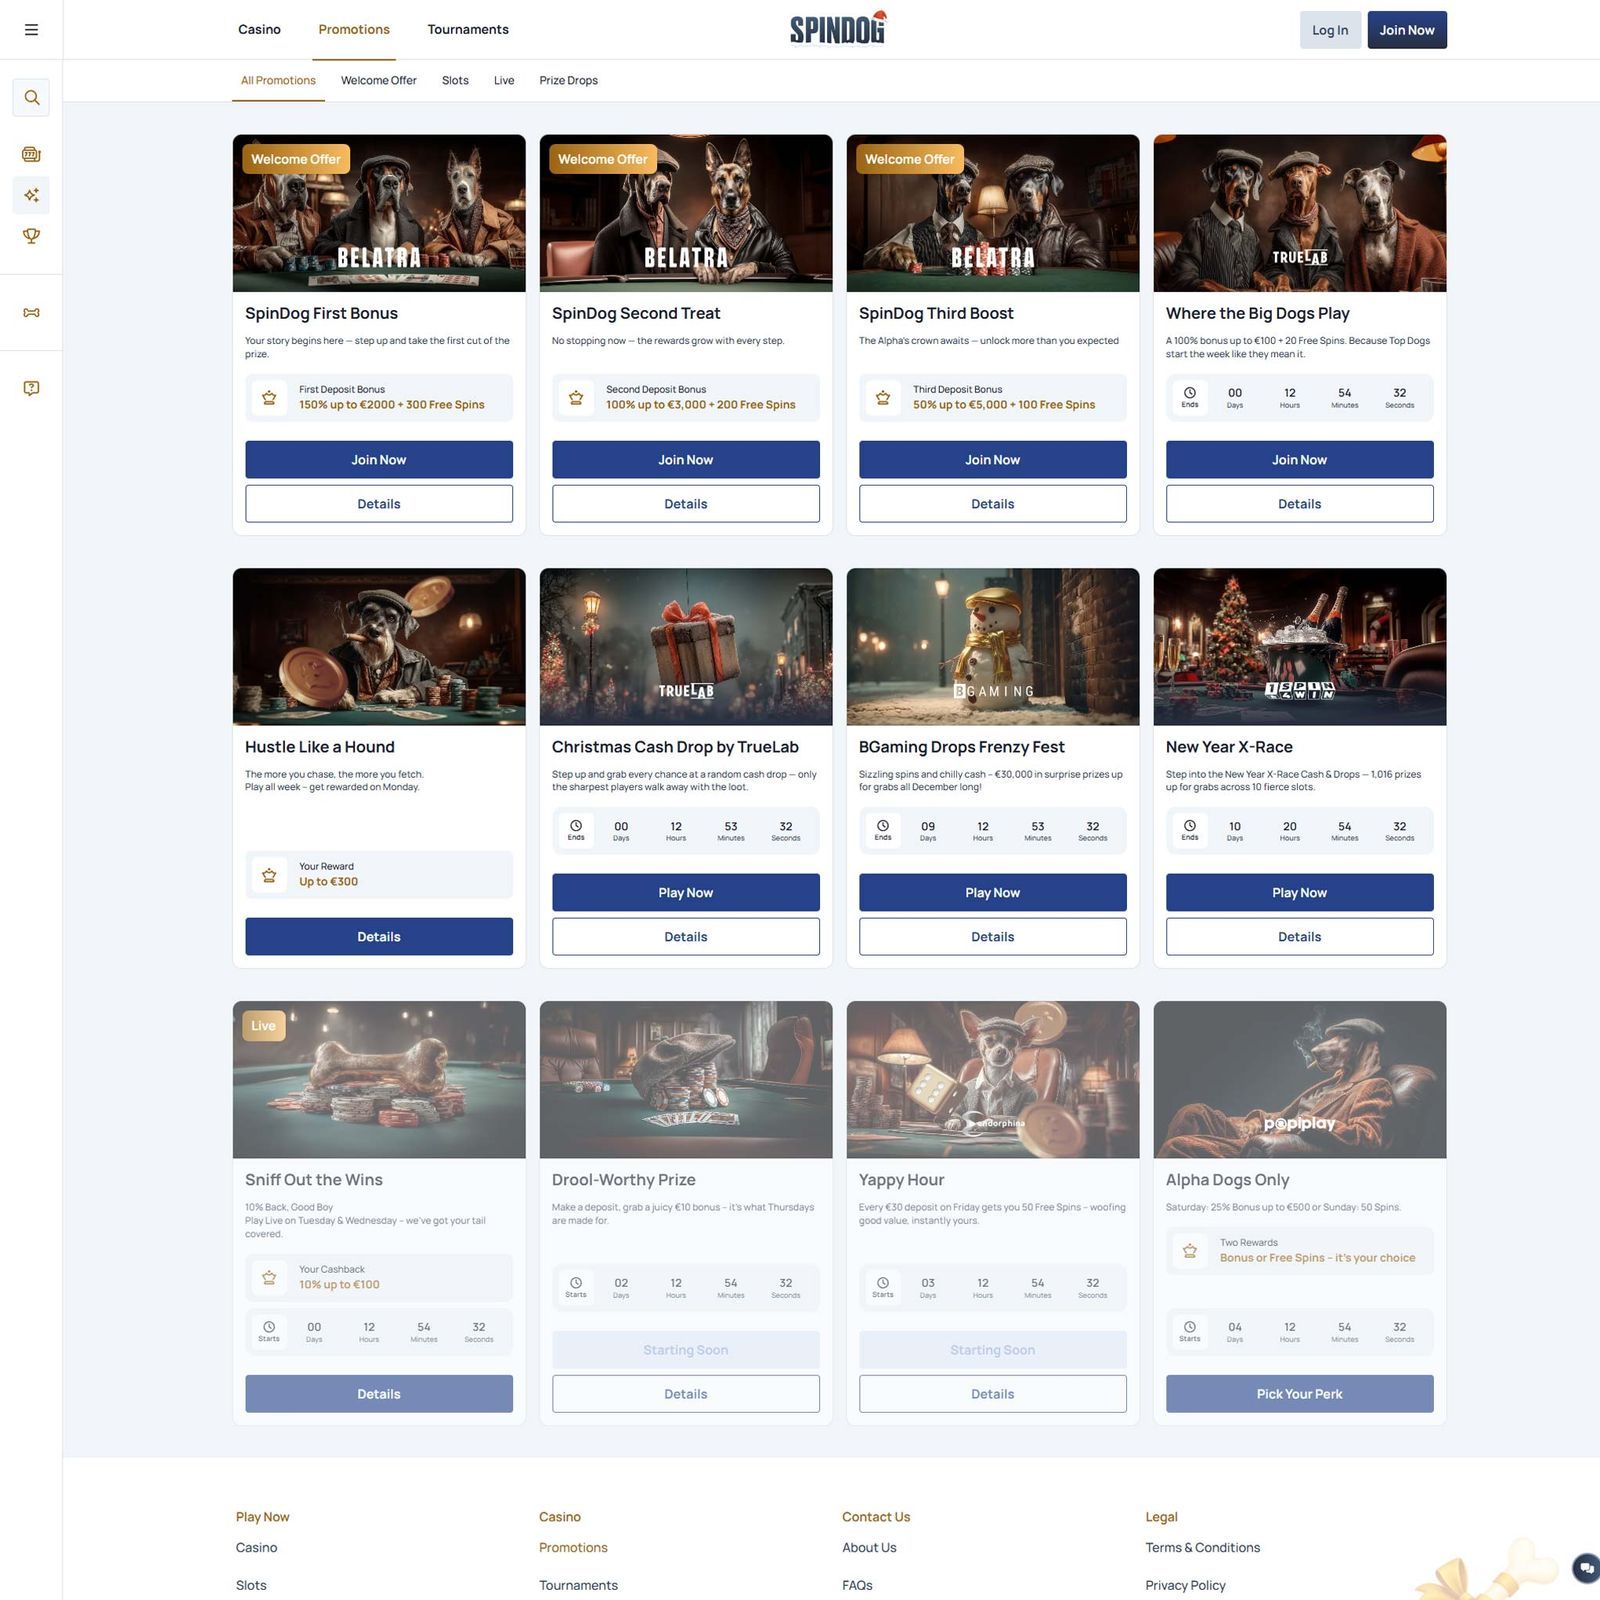Click the Drool-Worthy Prize card image

coord(686,1080)
